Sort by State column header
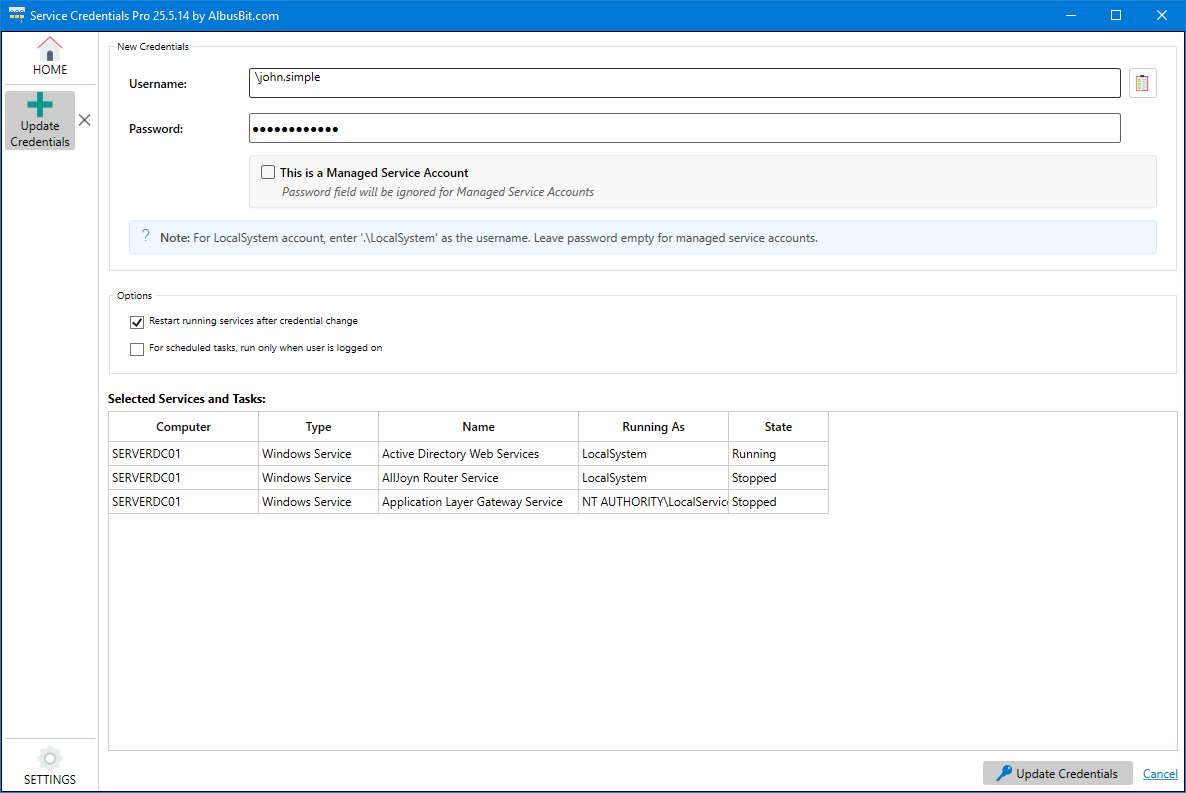The width and height of the screenshot is (1186, 793). pos(778,427)
